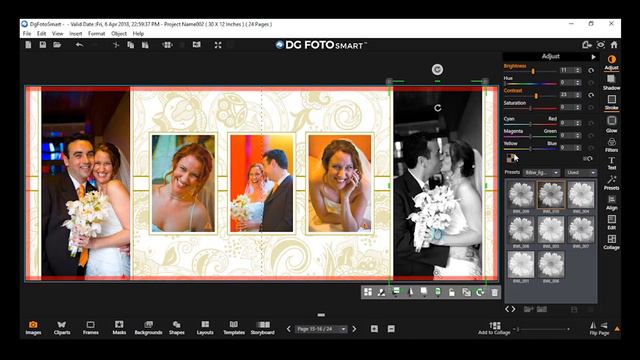This screenshot has width=640, height=360.
Task: Rotate selected photo using green rotate icon
Action: point(480,292)
